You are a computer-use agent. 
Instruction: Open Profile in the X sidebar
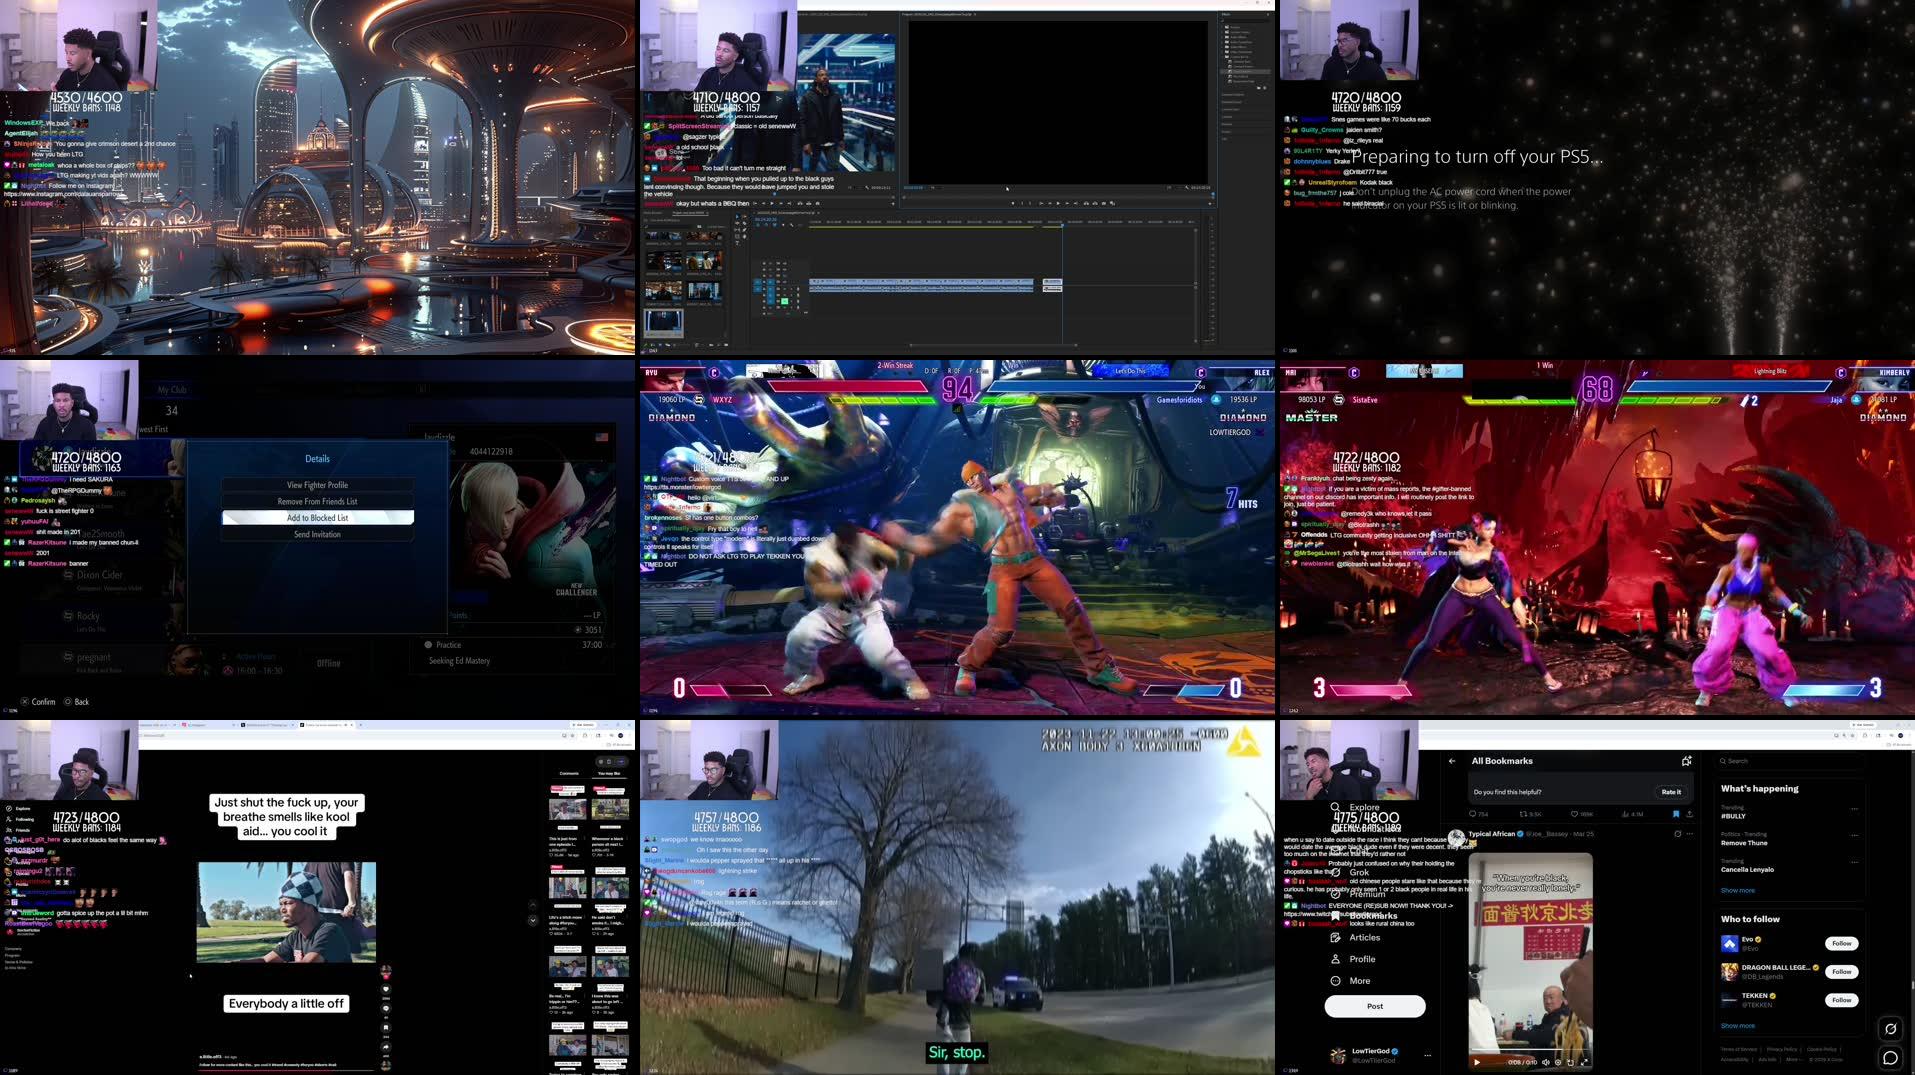(x=1362, y=958)
